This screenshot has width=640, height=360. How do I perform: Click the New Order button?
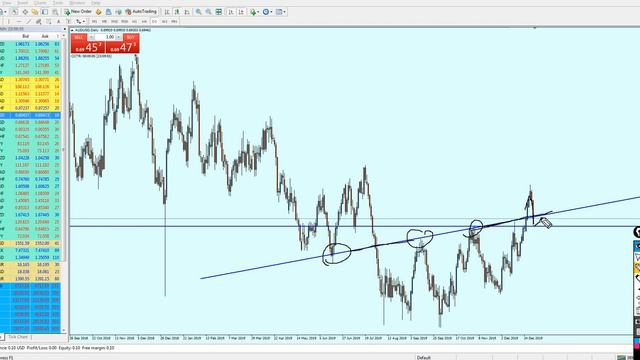pyautogui.click(x=78, y=12)
